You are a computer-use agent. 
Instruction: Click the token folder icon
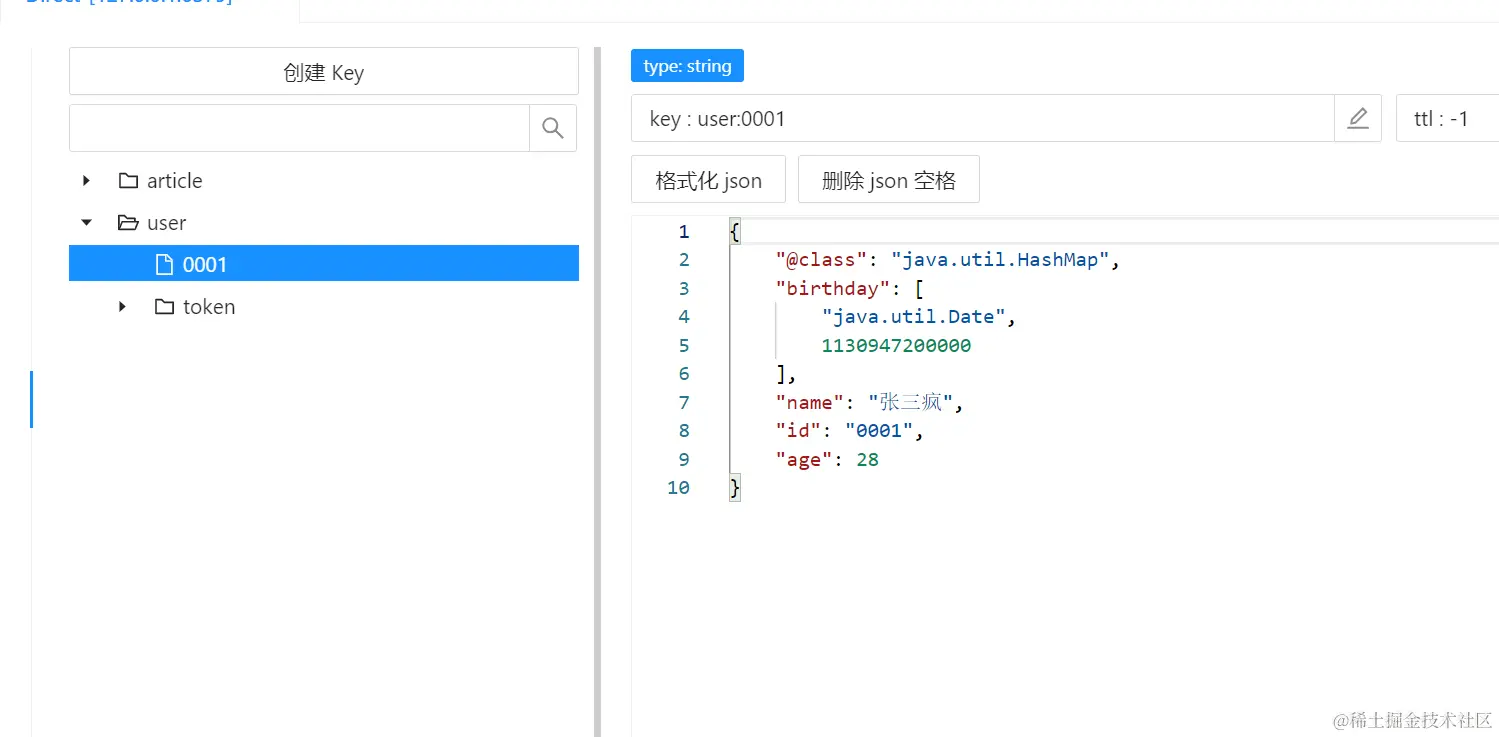[164, 307]
